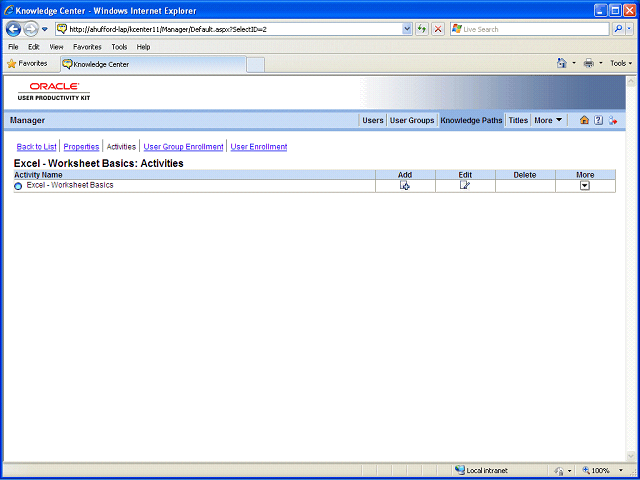
Task: Open the Users tab
Action: pyautogui.click(x=373, y=120)
